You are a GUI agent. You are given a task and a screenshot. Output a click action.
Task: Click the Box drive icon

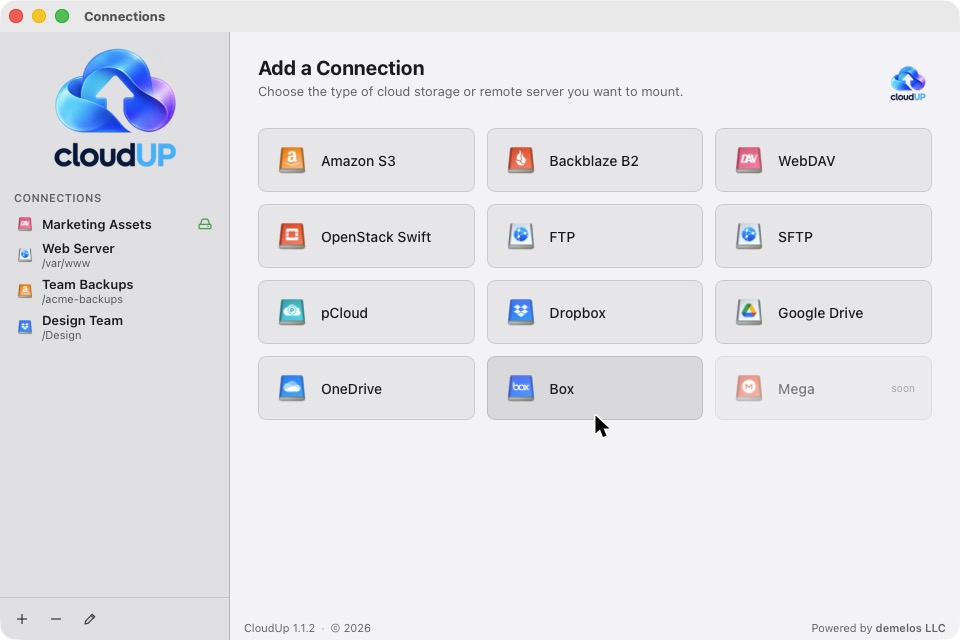pos(520,388)
